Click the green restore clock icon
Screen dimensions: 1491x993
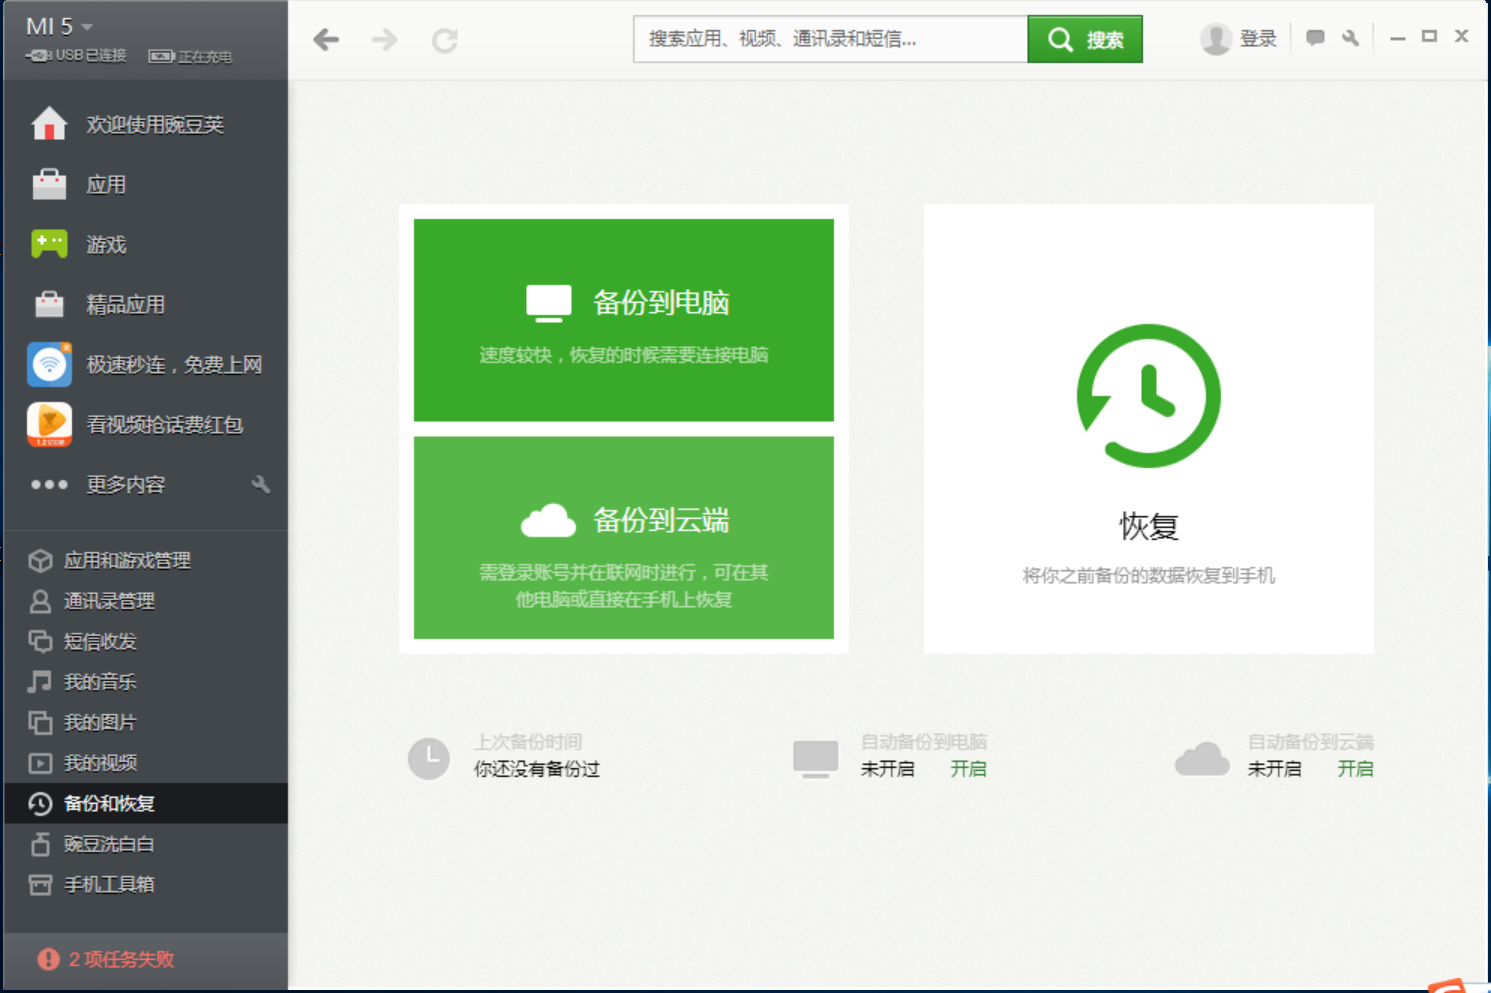point(1148,395)
